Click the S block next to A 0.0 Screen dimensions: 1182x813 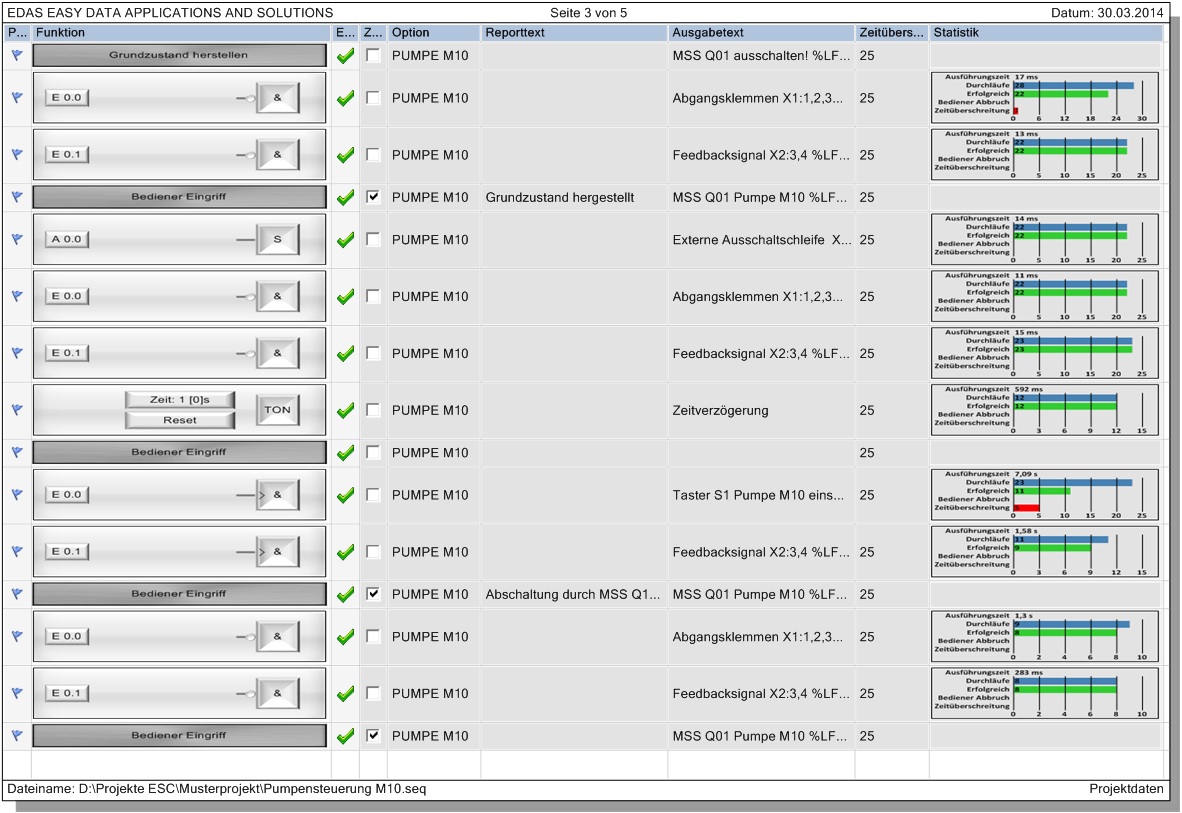point(277,240)
